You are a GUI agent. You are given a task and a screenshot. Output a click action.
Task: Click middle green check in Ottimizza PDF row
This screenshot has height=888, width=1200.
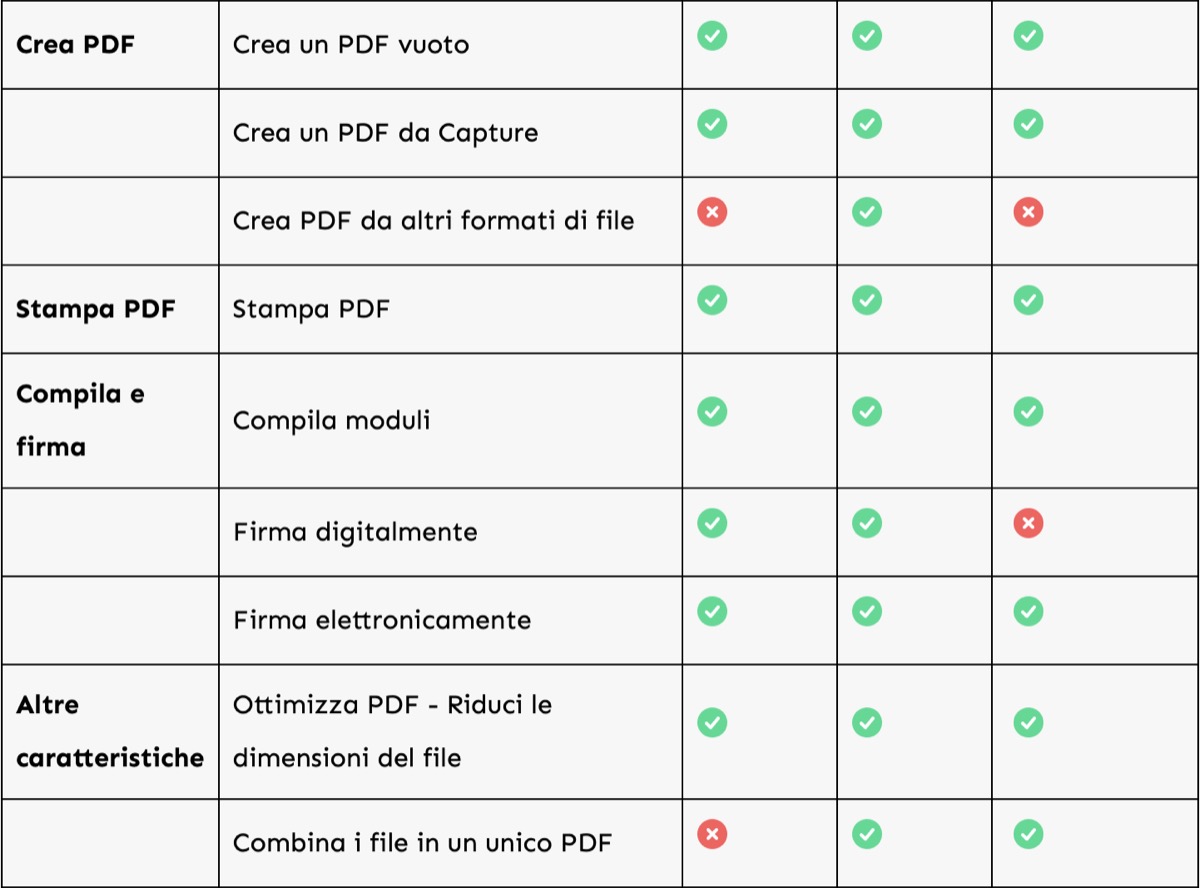(x=867, y=722)
